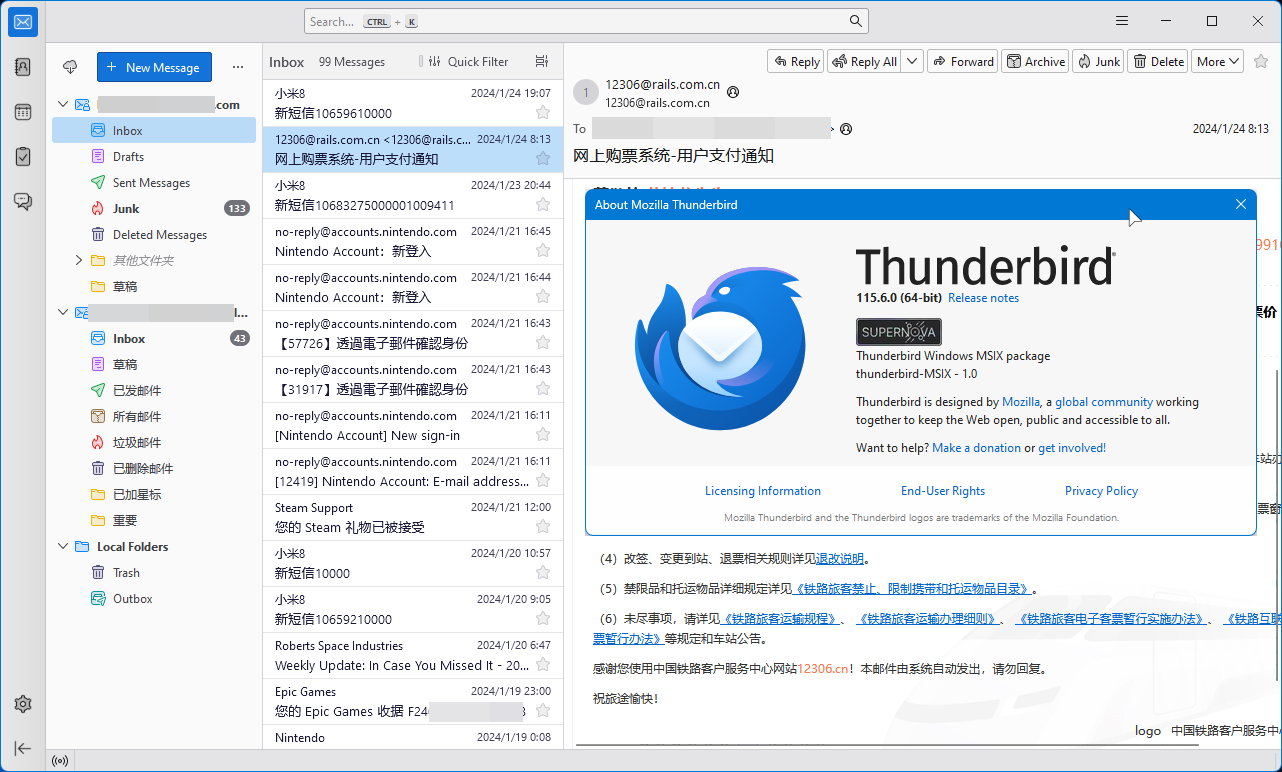
Task: Archive the current message
Action: (x=1035, y=61)
